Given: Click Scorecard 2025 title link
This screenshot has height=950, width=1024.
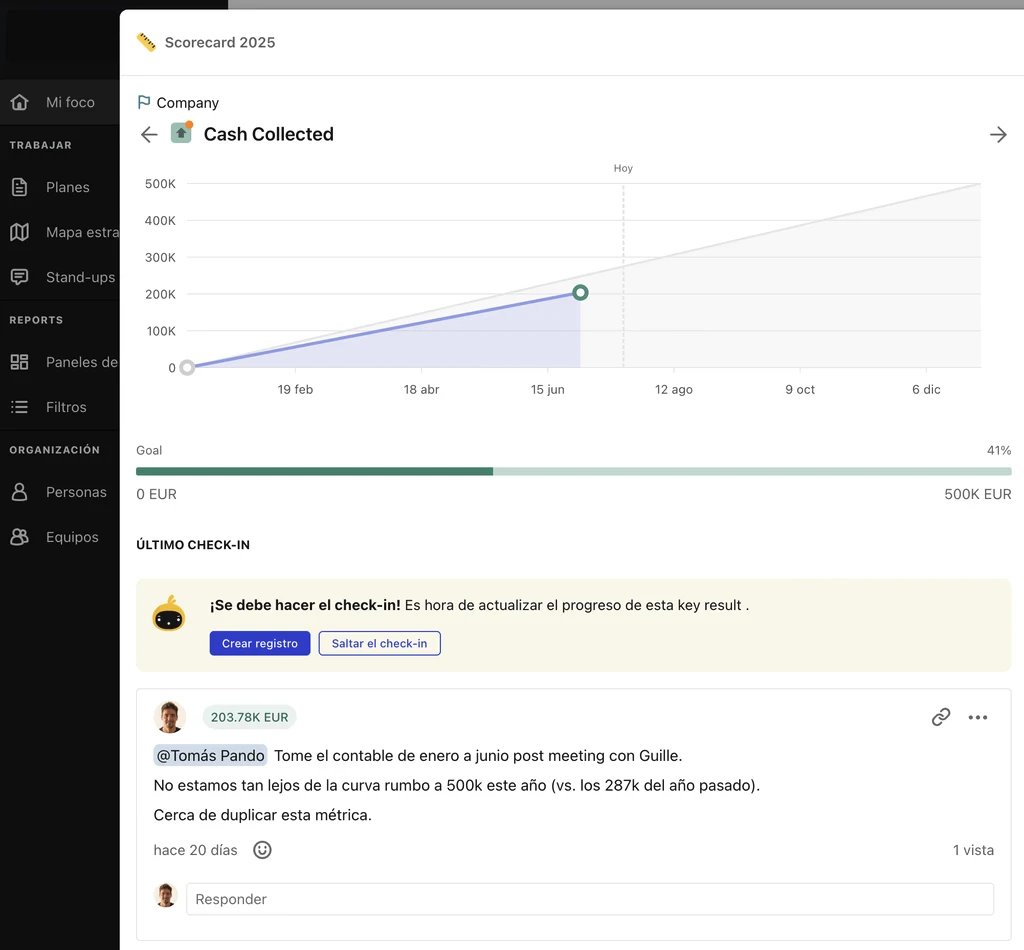Looking at the screenshot, I should click(220, 42).
